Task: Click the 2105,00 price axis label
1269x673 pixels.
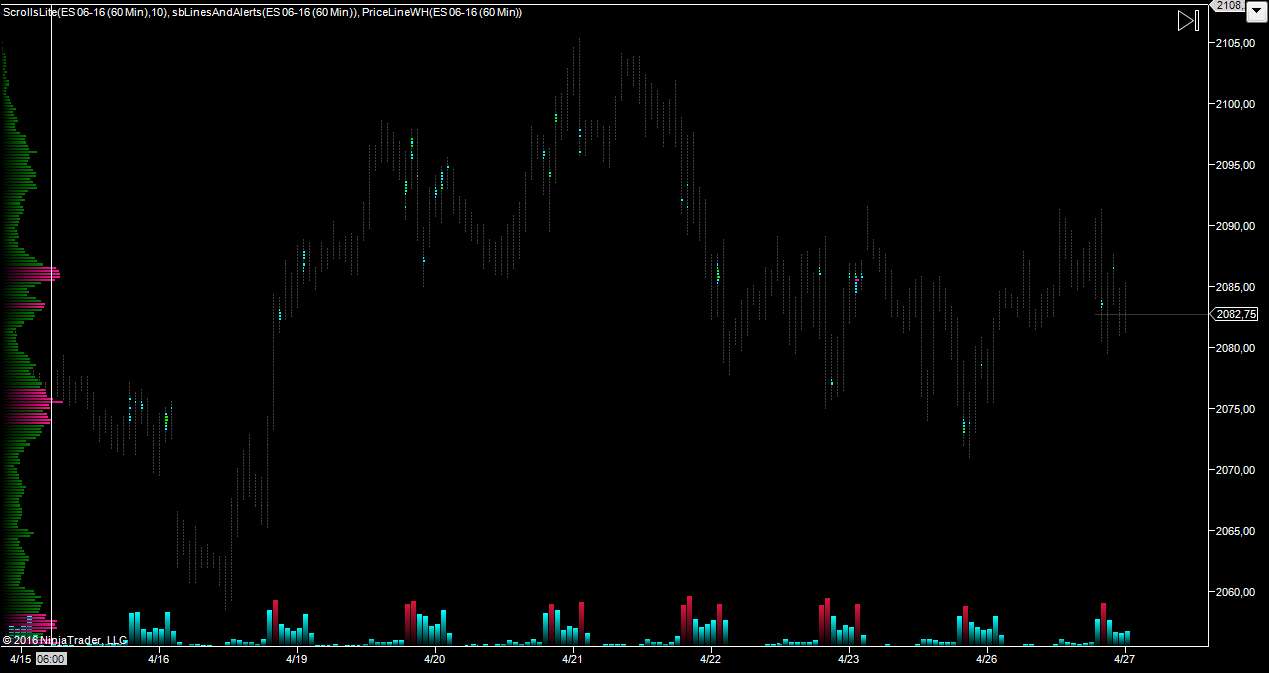Action: 1236,43
